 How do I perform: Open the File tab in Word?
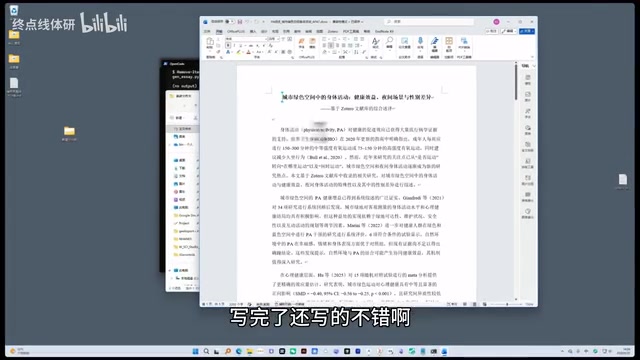click(x=207, y=31)
